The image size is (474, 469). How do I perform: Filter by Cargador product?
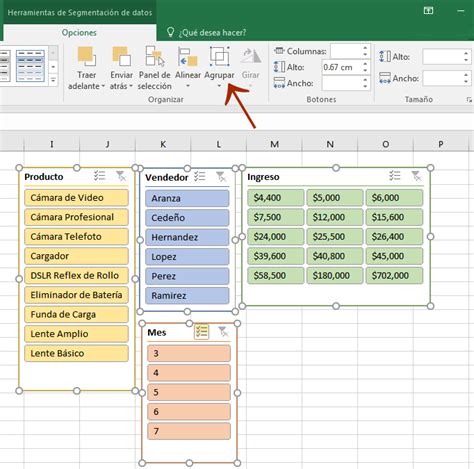click(76, 256)
